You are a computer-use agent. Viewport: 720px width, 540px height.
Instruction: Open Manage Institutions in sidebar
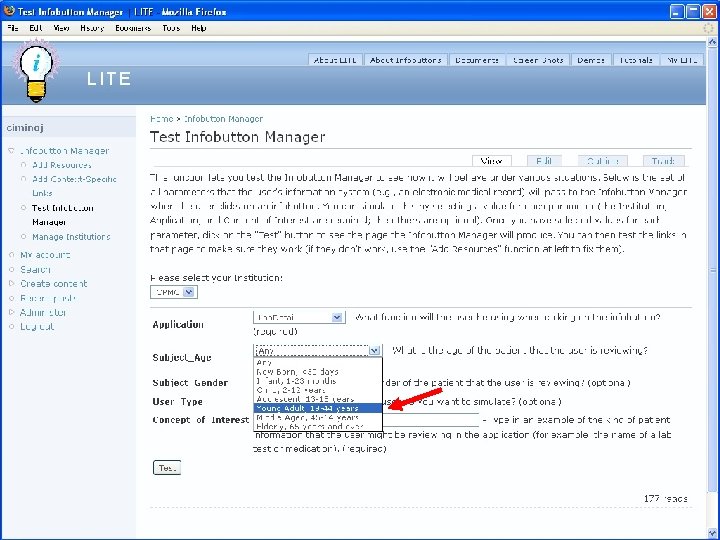pos(71,237)
